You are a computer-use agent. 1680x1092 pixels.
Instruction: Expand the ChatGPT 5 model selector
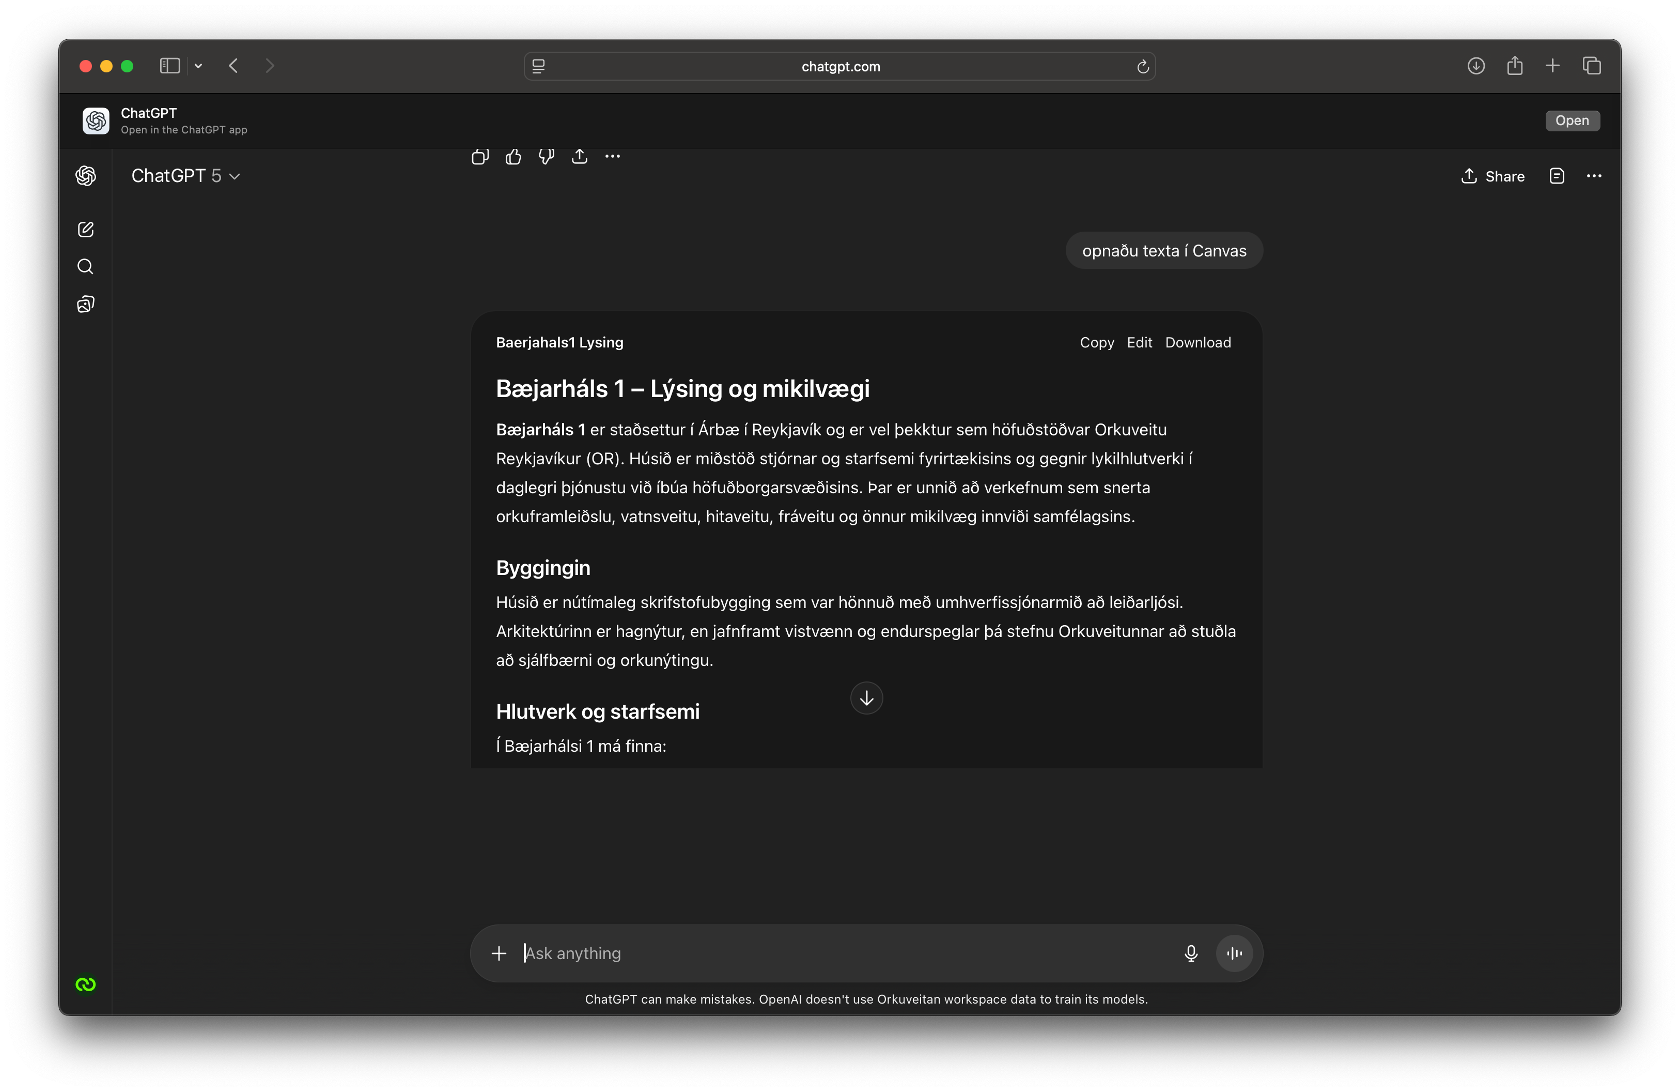coord(186,176)
